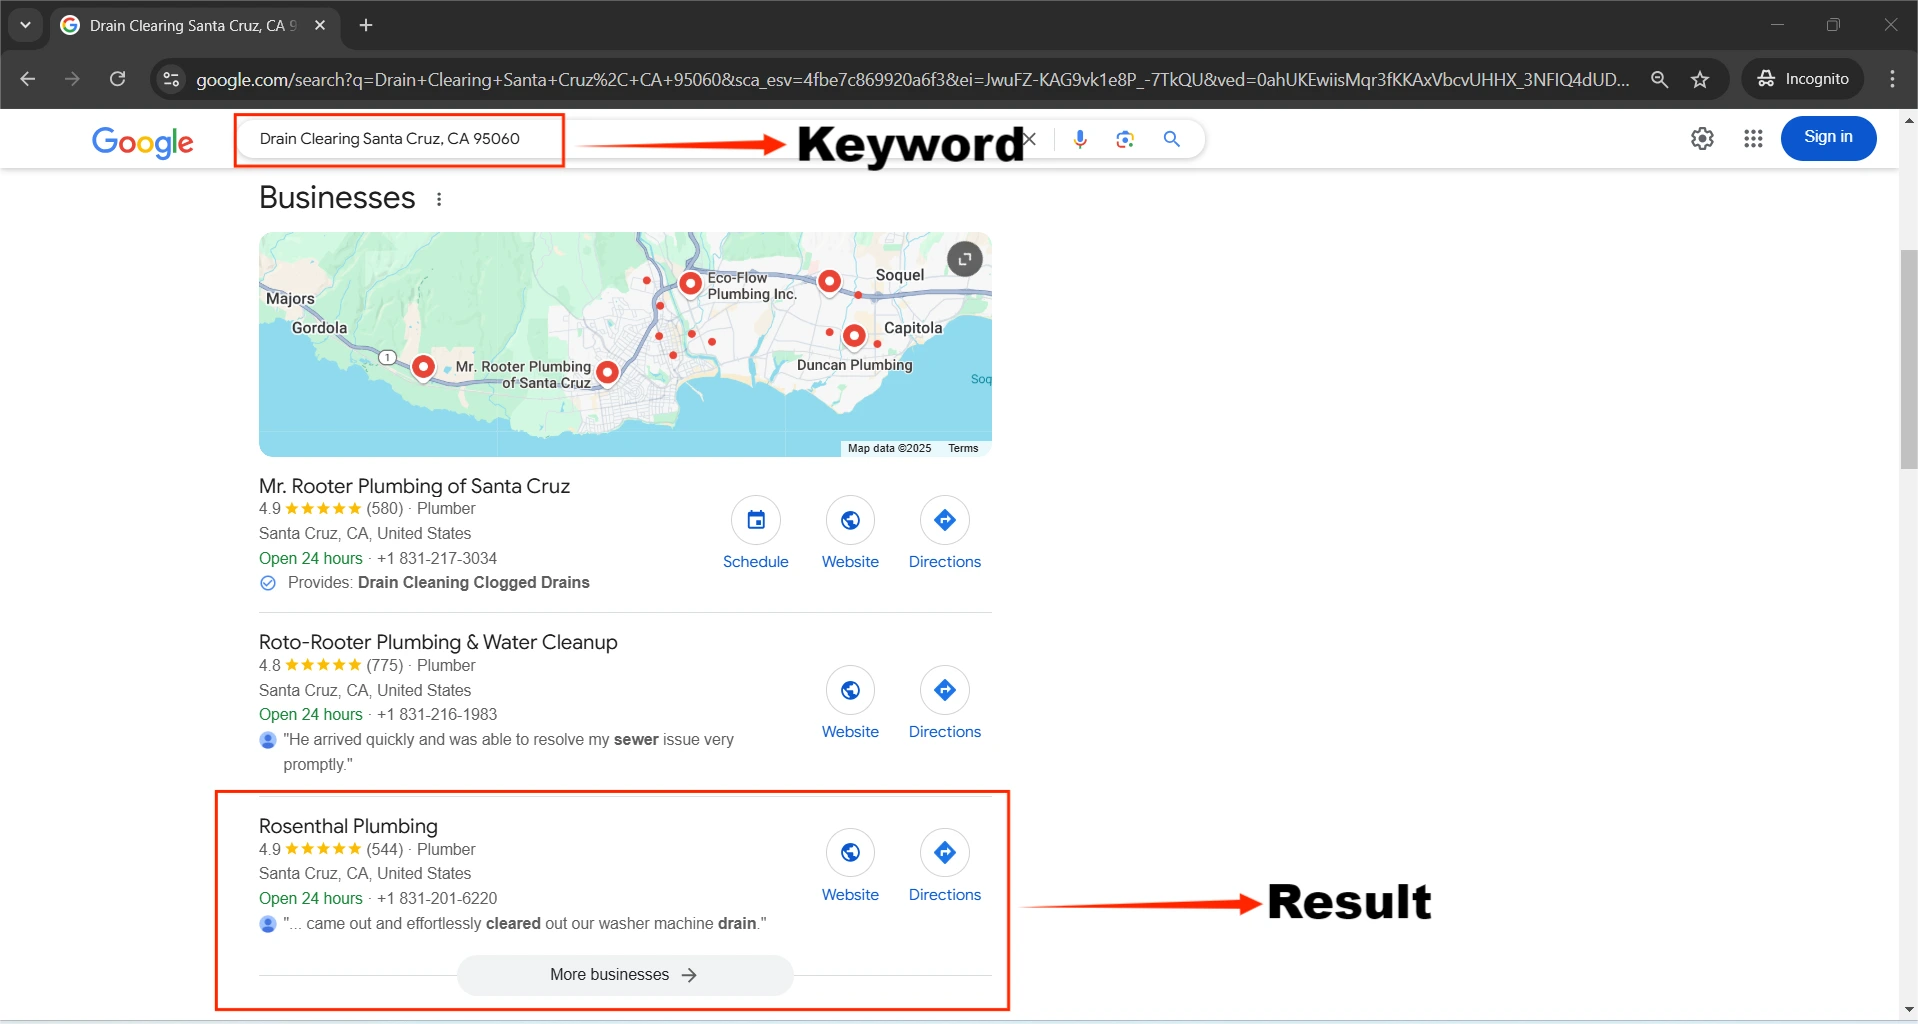
Task: Click Mr. Rooter Plumbing map pin
Action: 607,373
